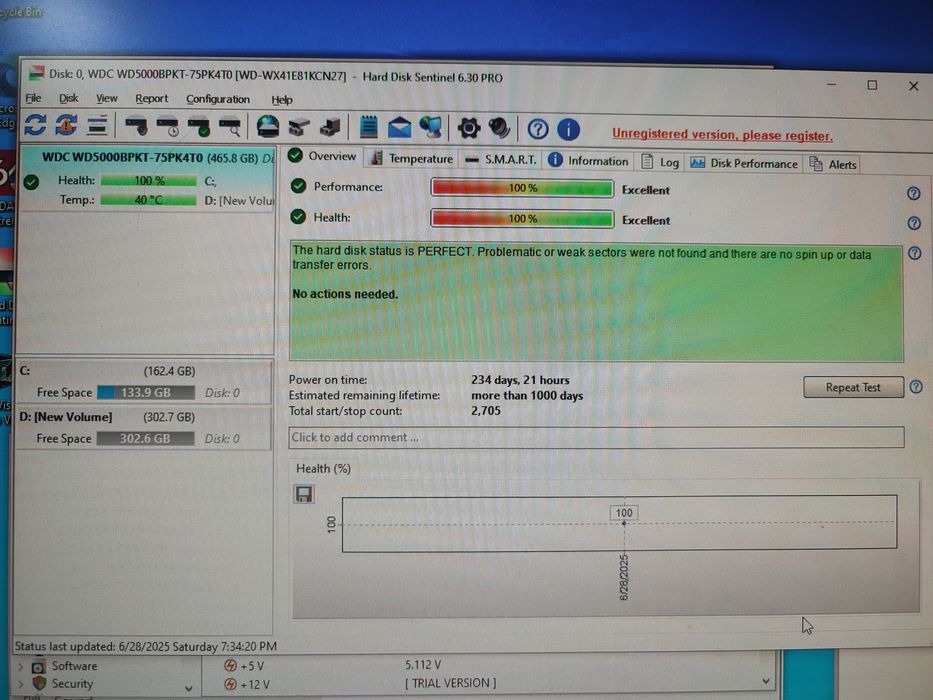This screenshot has width=933, height=700.
Task: Open settings with the gear icon
Action: pyautogui.click(x=469, y=128)
